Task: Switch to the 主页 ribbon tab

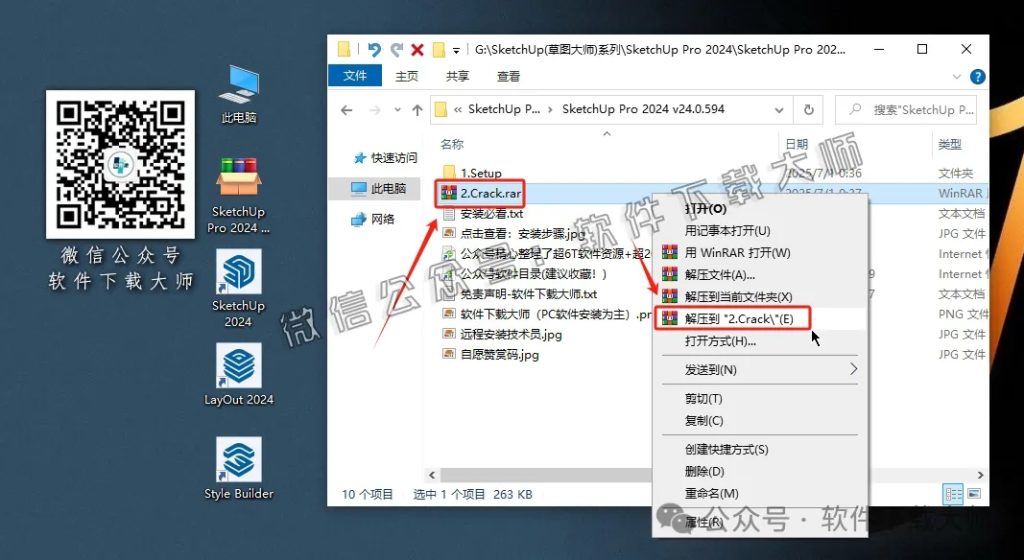Action: coord(406,76)
